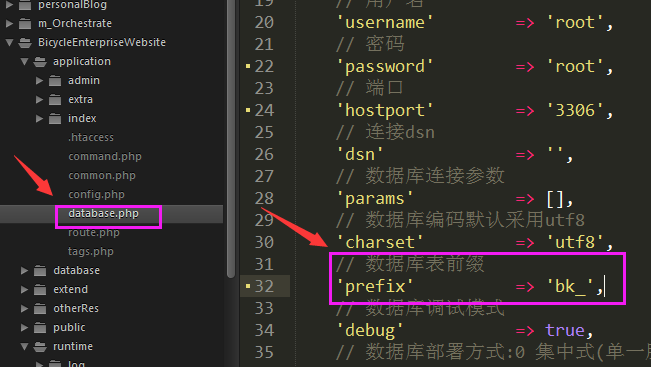The height and width of the screenshot is (367, 651).
Task: Collapse the runtime folder arrow
Action: coord(24,346)
